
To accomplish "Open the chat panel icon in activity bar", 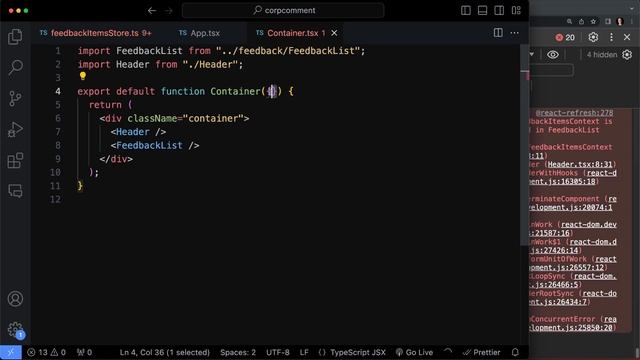I will [x=15, y=191].
